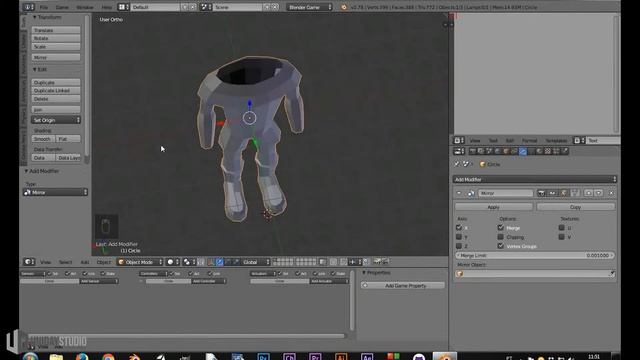
Task: Enable the Clipping checkbox
Action: (501, 237)
